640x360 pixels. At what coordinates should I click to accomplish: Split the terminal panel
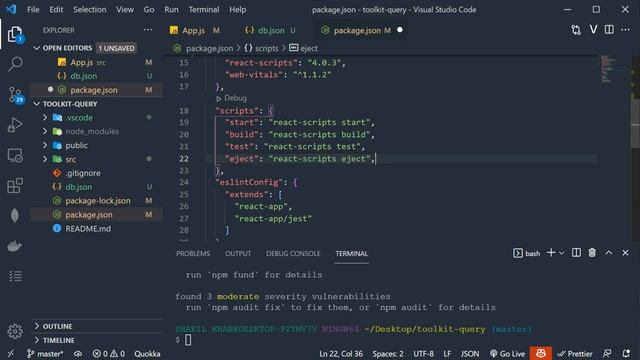(576, 253)
